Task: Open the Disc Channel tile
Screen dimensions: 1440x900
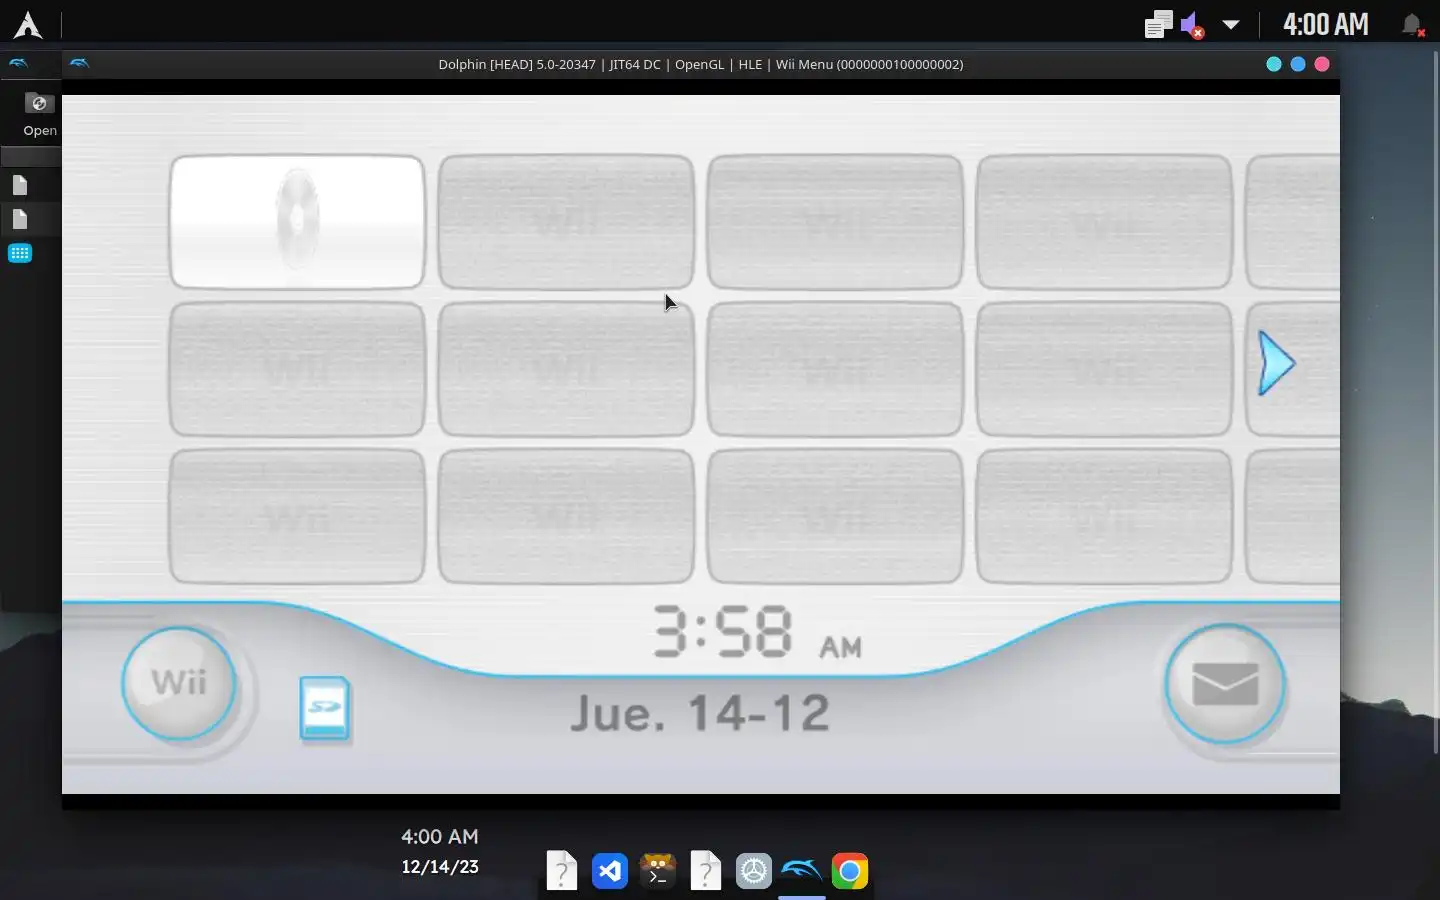Action: click(x=297, y=222)
